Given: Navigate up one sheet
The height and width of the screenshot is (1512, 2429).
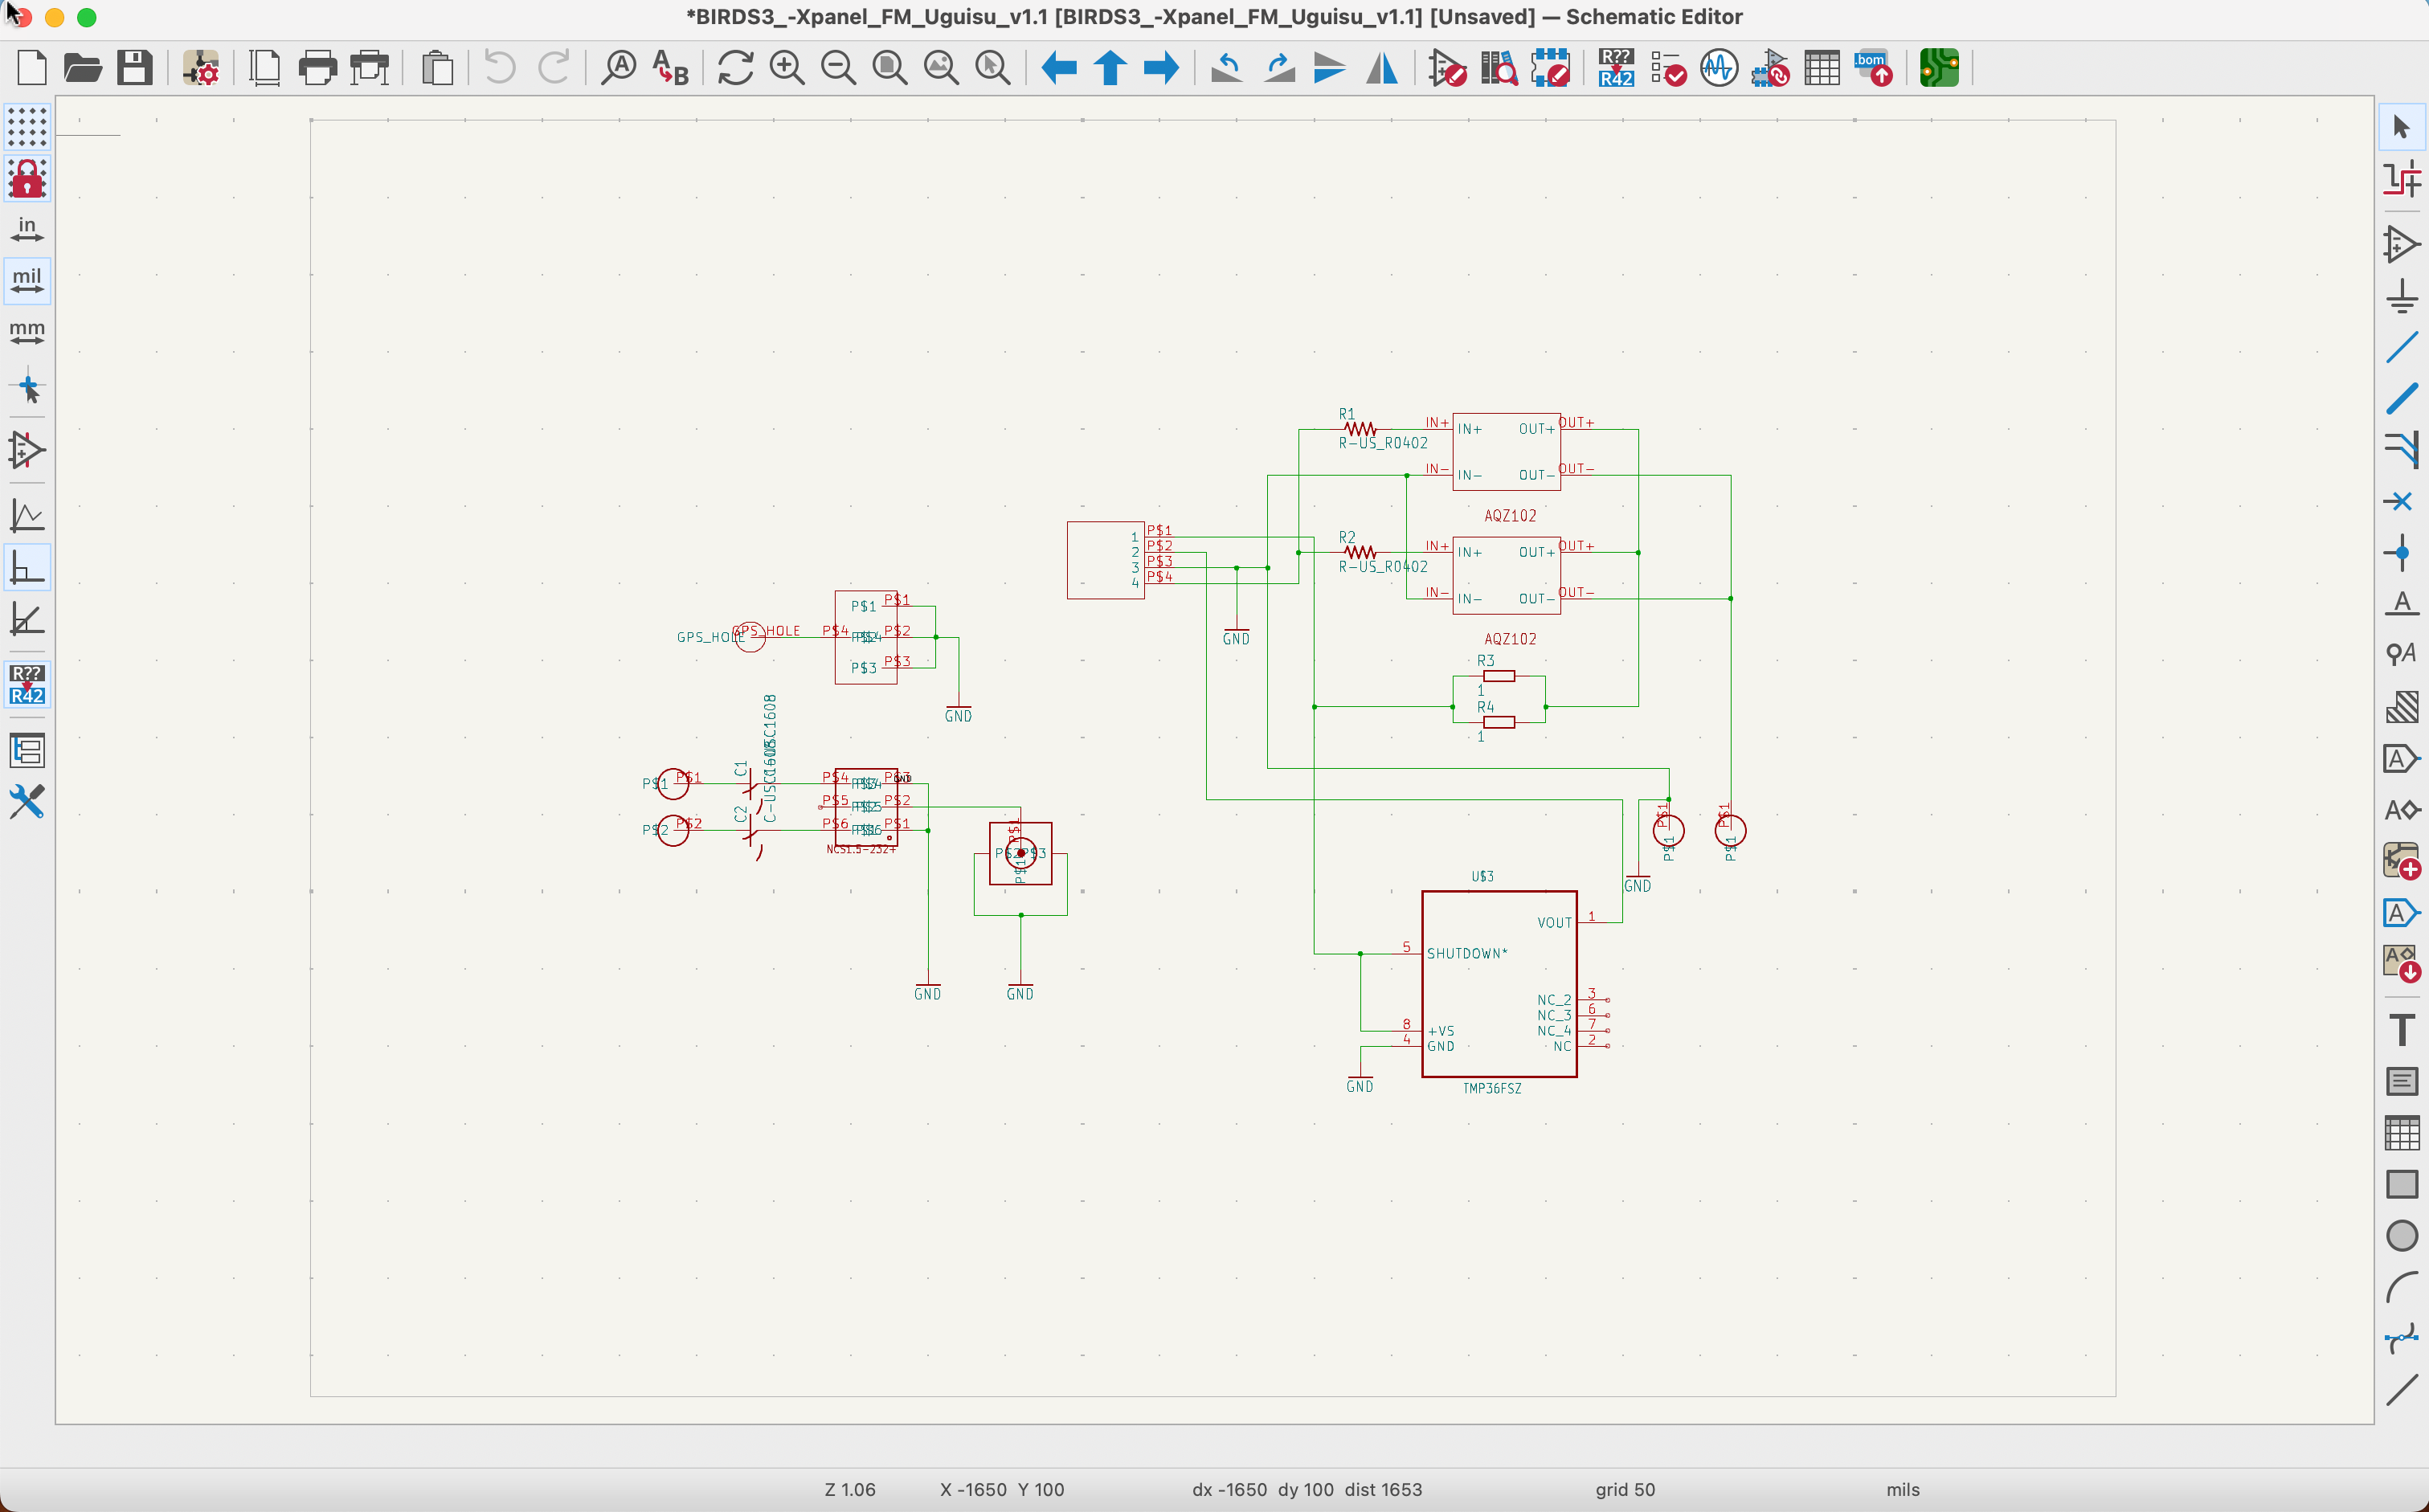Looking at the screenshot, I should click(x=1110, y=68).
